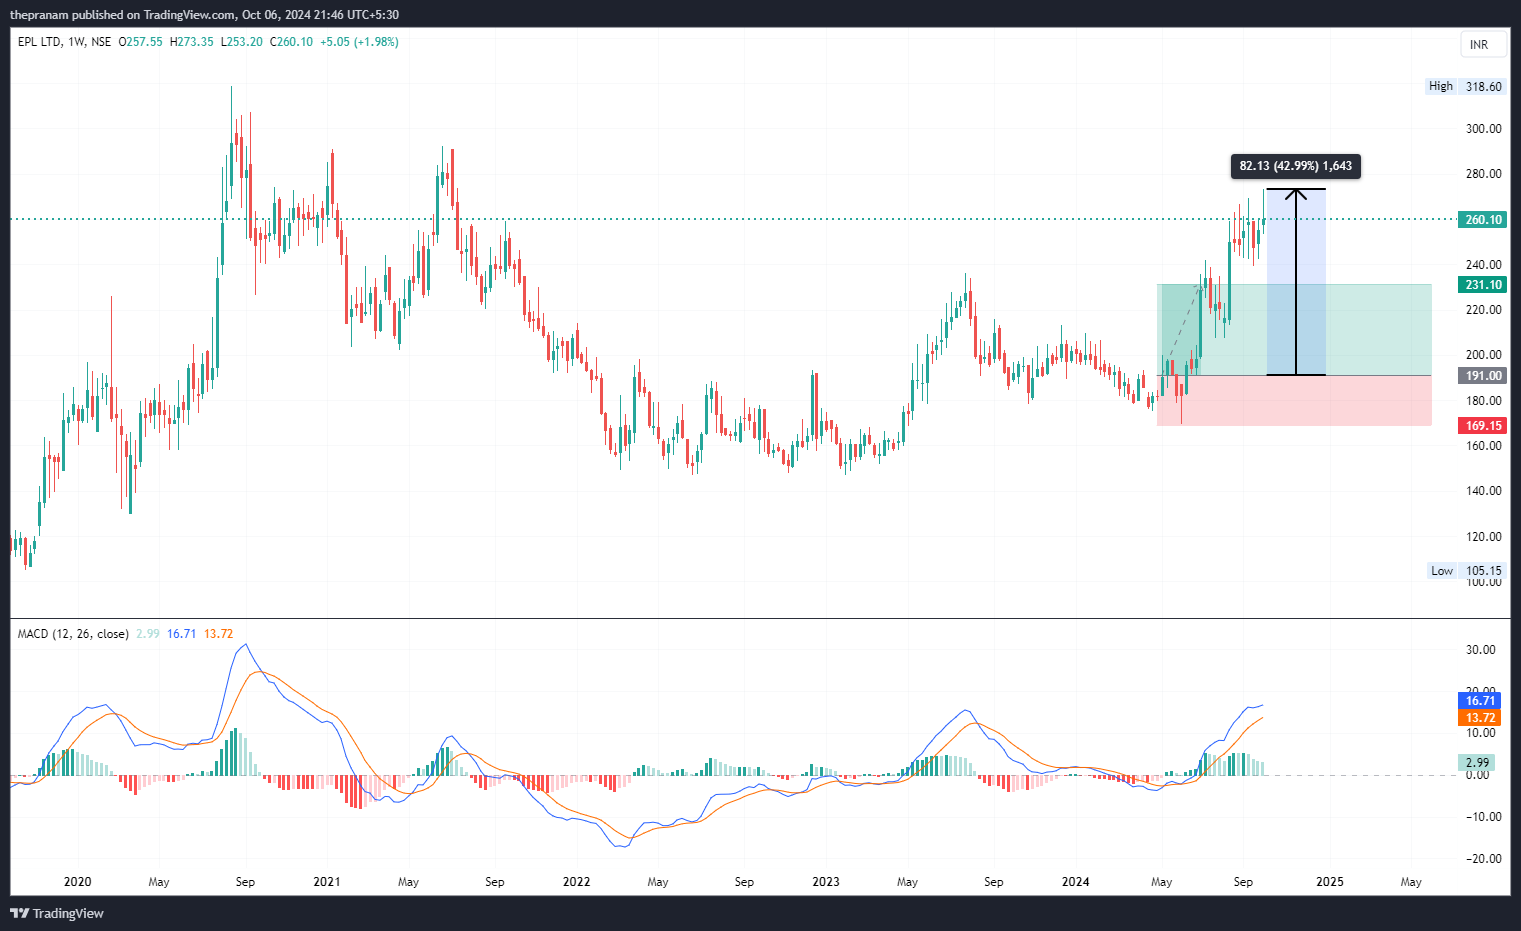Click the 2025 label on time axis
The width and height of the screenshot is (1521, 931).
coord(1330,882)
